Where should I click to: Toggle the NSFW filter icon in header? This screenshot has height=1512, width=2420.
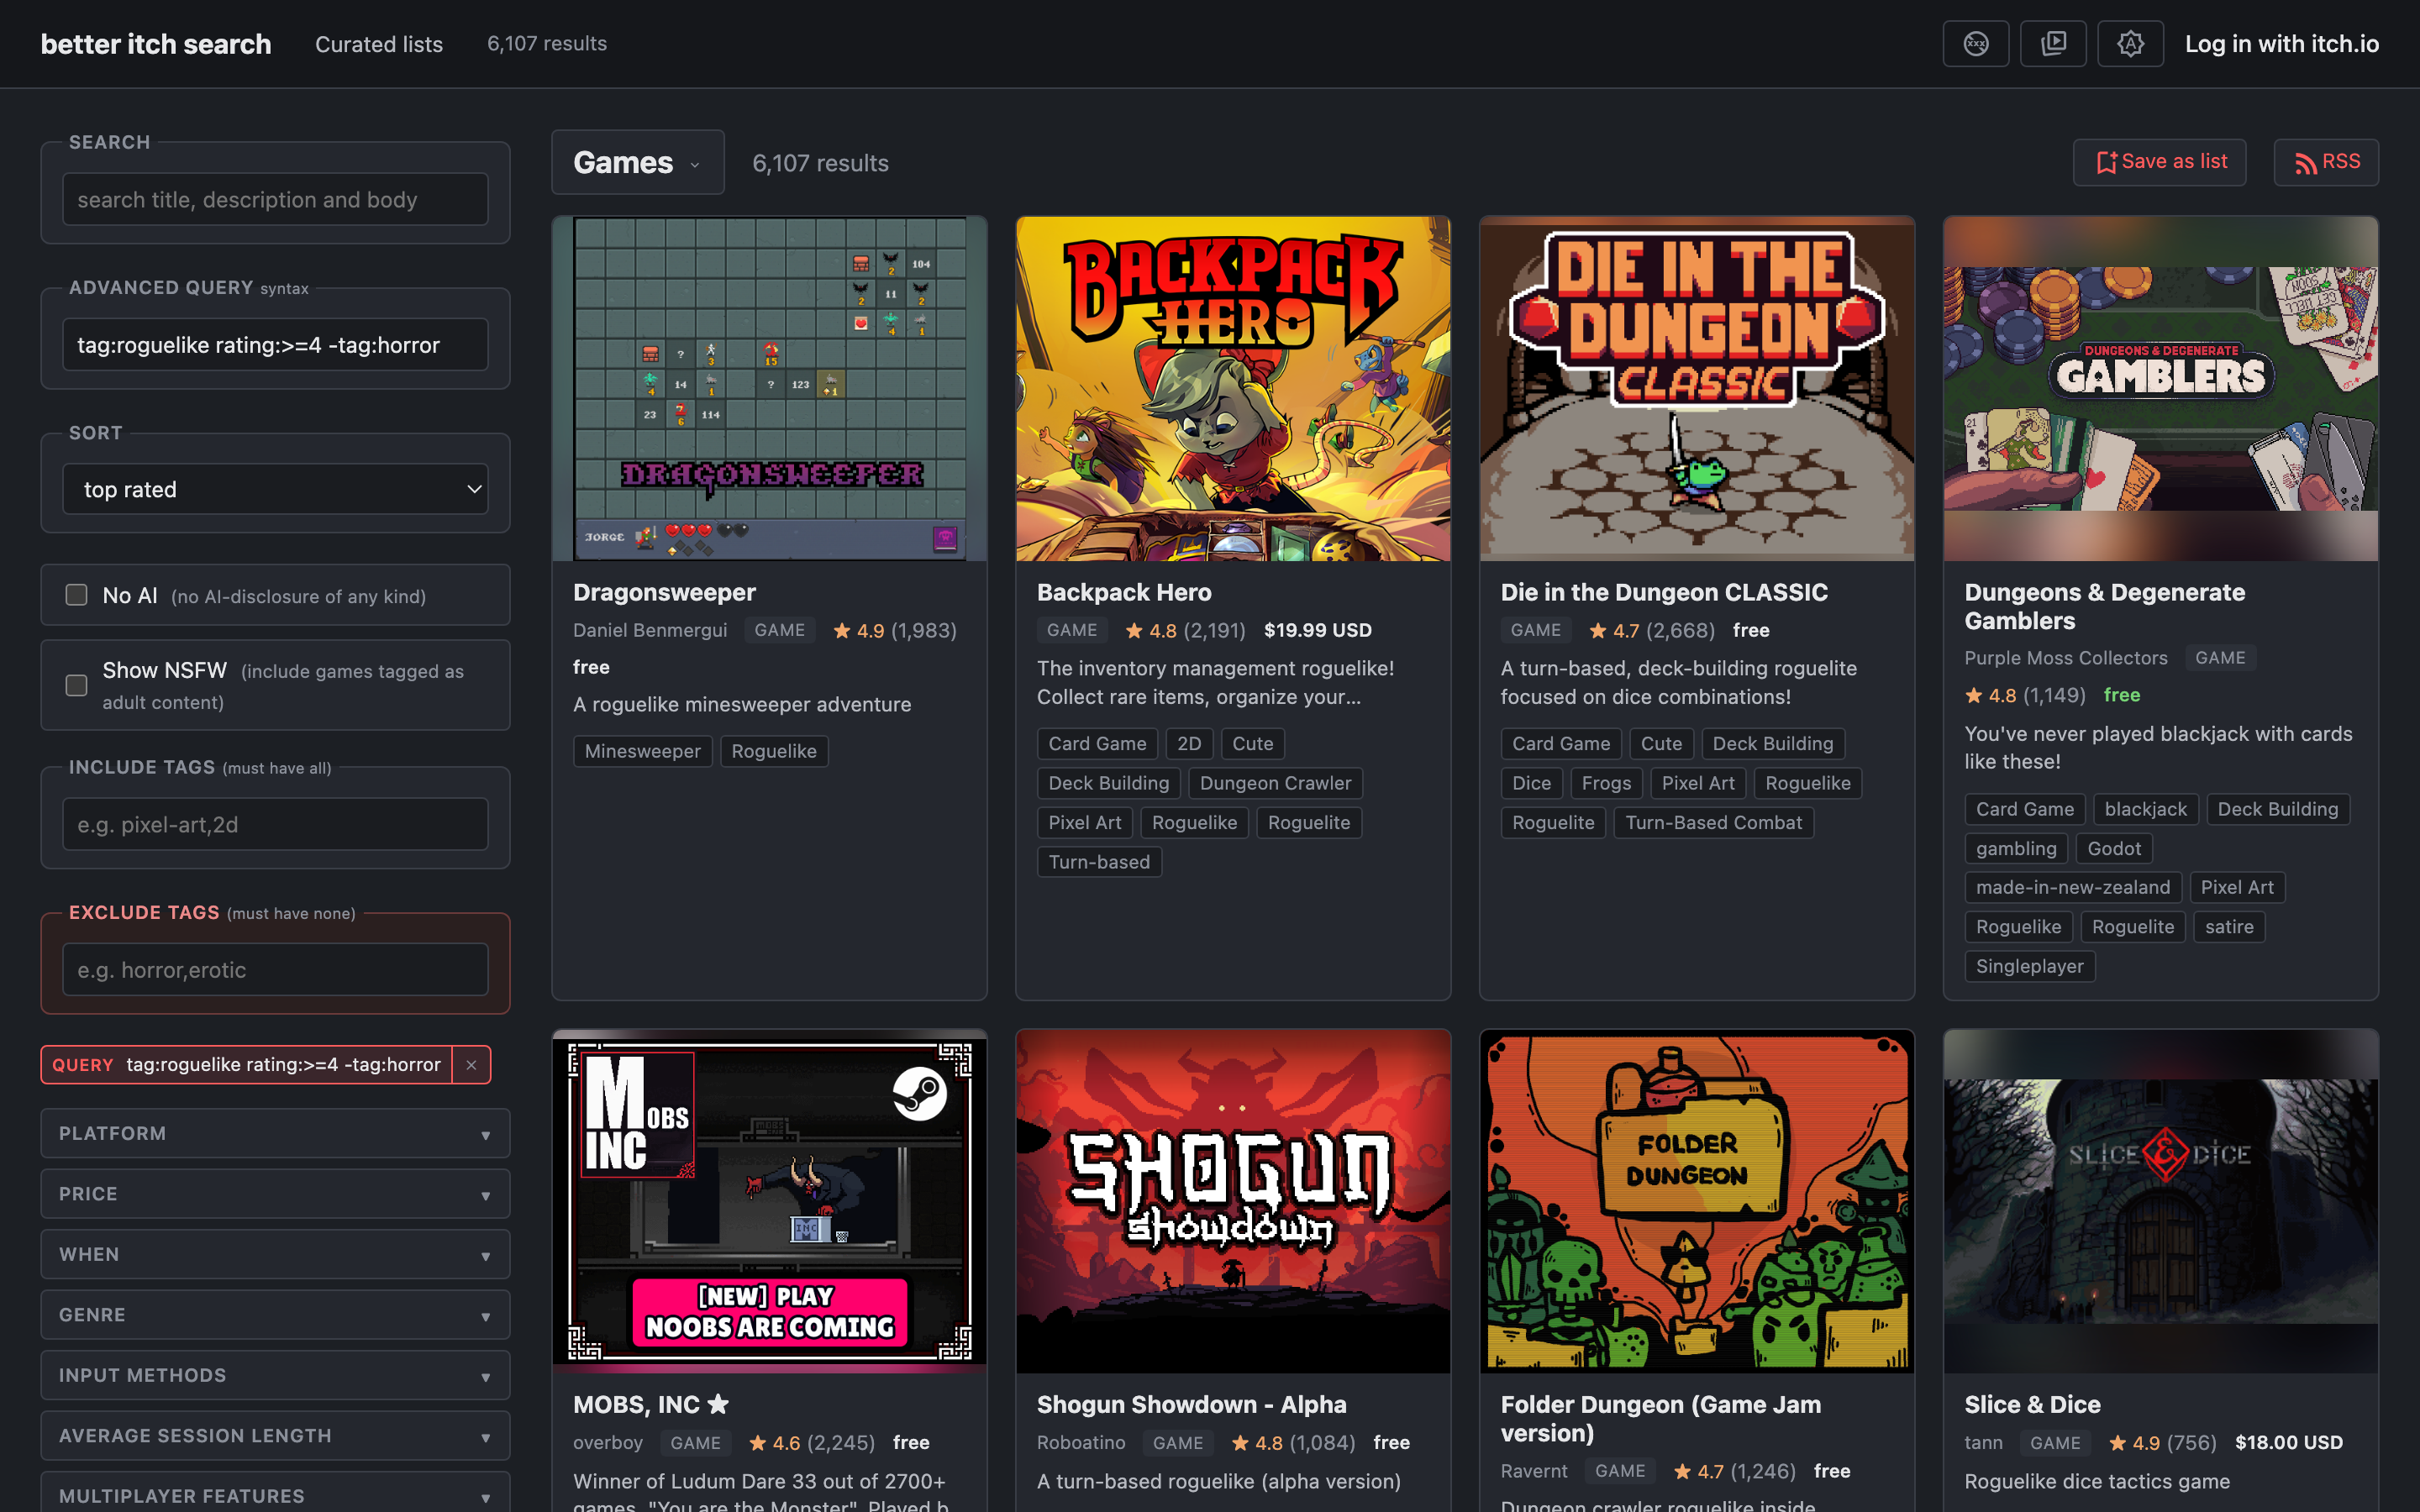[x=1975, y=44]
